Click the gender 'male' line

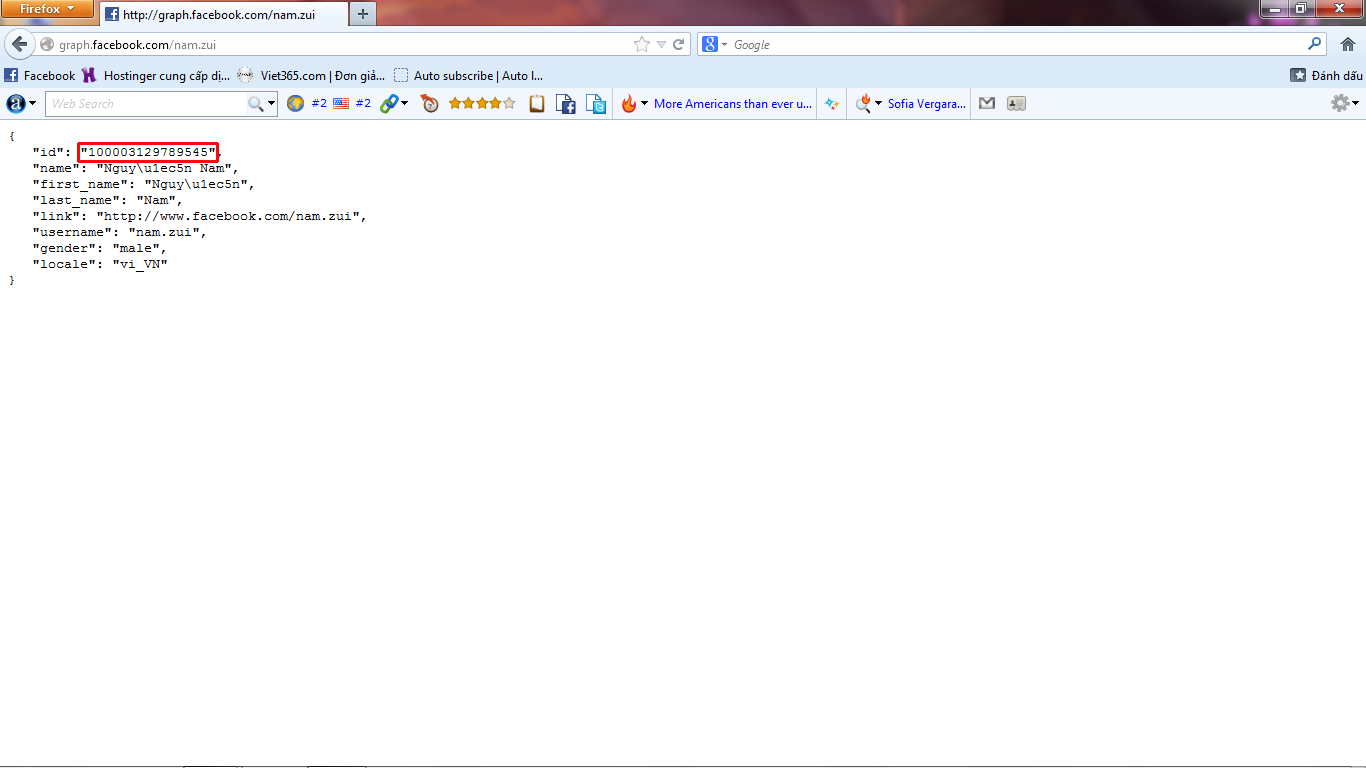point(100,248)
